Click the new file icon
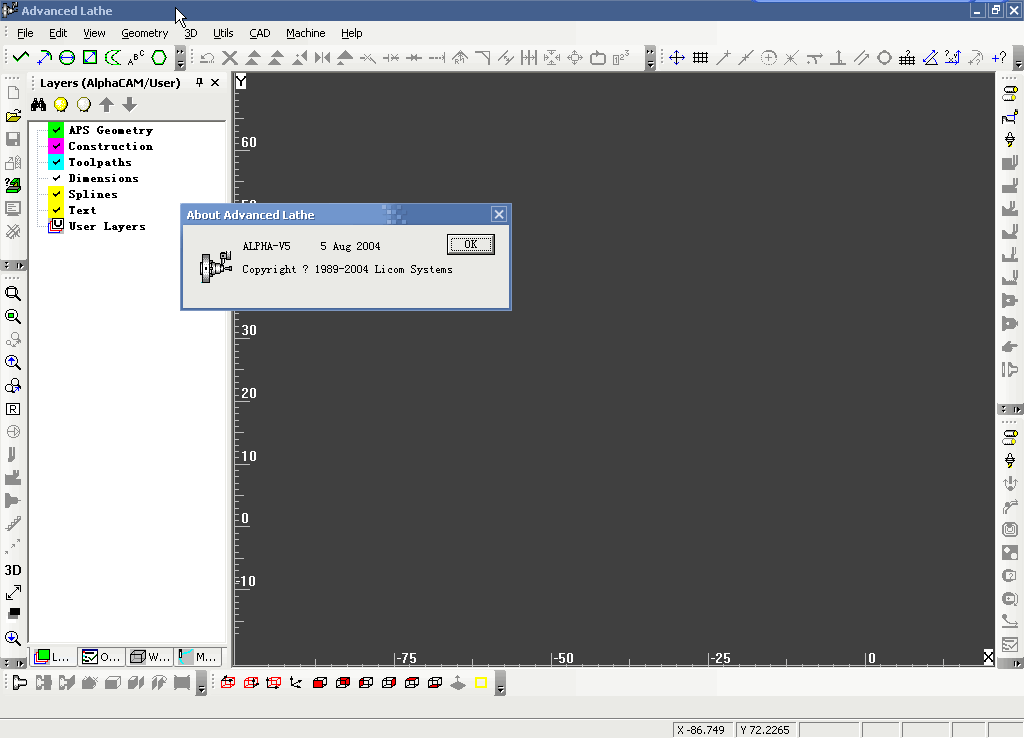 (x=13, y=93)
